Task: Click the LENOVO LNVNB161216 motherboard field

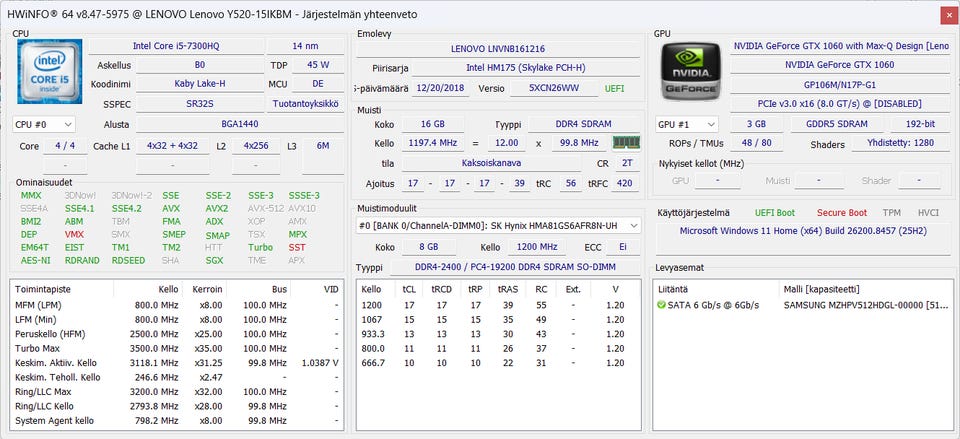Action: (x=498, y=48)
